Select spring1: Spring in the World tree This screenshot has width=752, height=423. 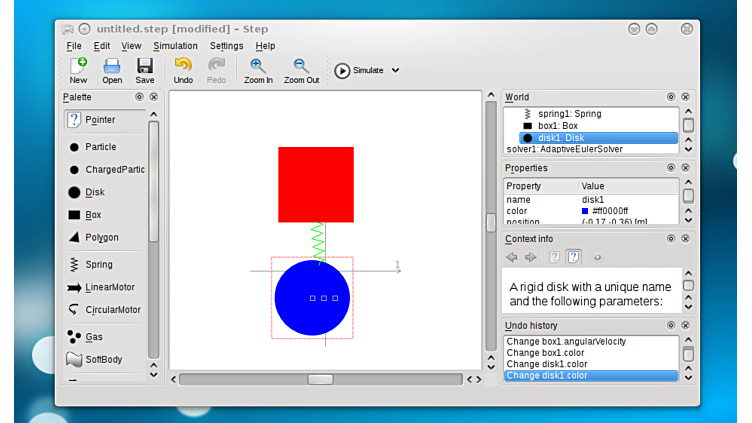(x=568, y=114)
